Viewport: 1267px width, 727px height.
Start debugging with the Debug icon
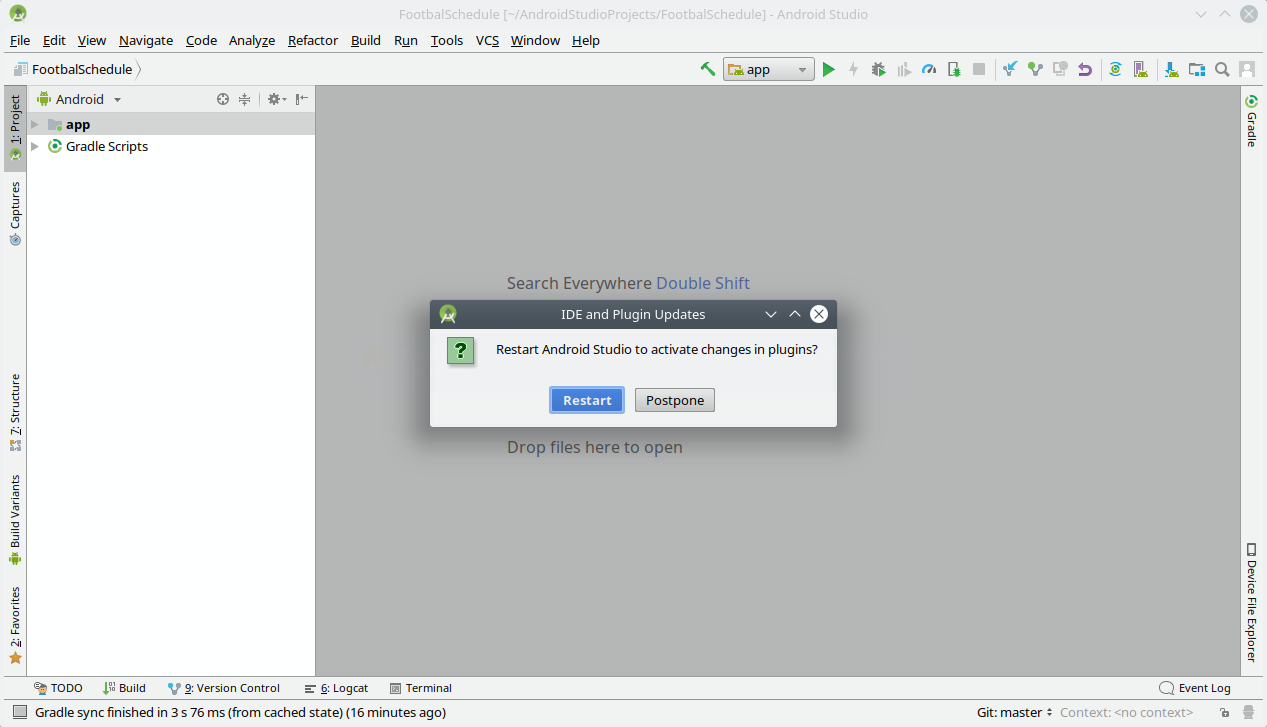(878, 69)
